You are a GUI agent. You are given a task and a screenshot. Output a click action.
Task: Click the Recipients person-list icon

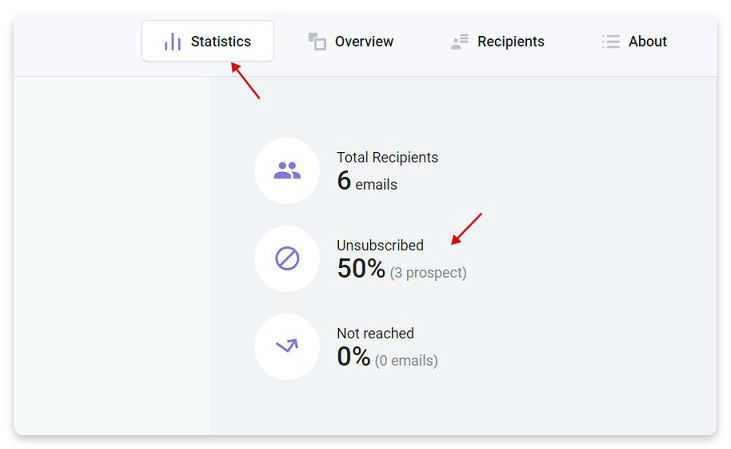[460, 41]
